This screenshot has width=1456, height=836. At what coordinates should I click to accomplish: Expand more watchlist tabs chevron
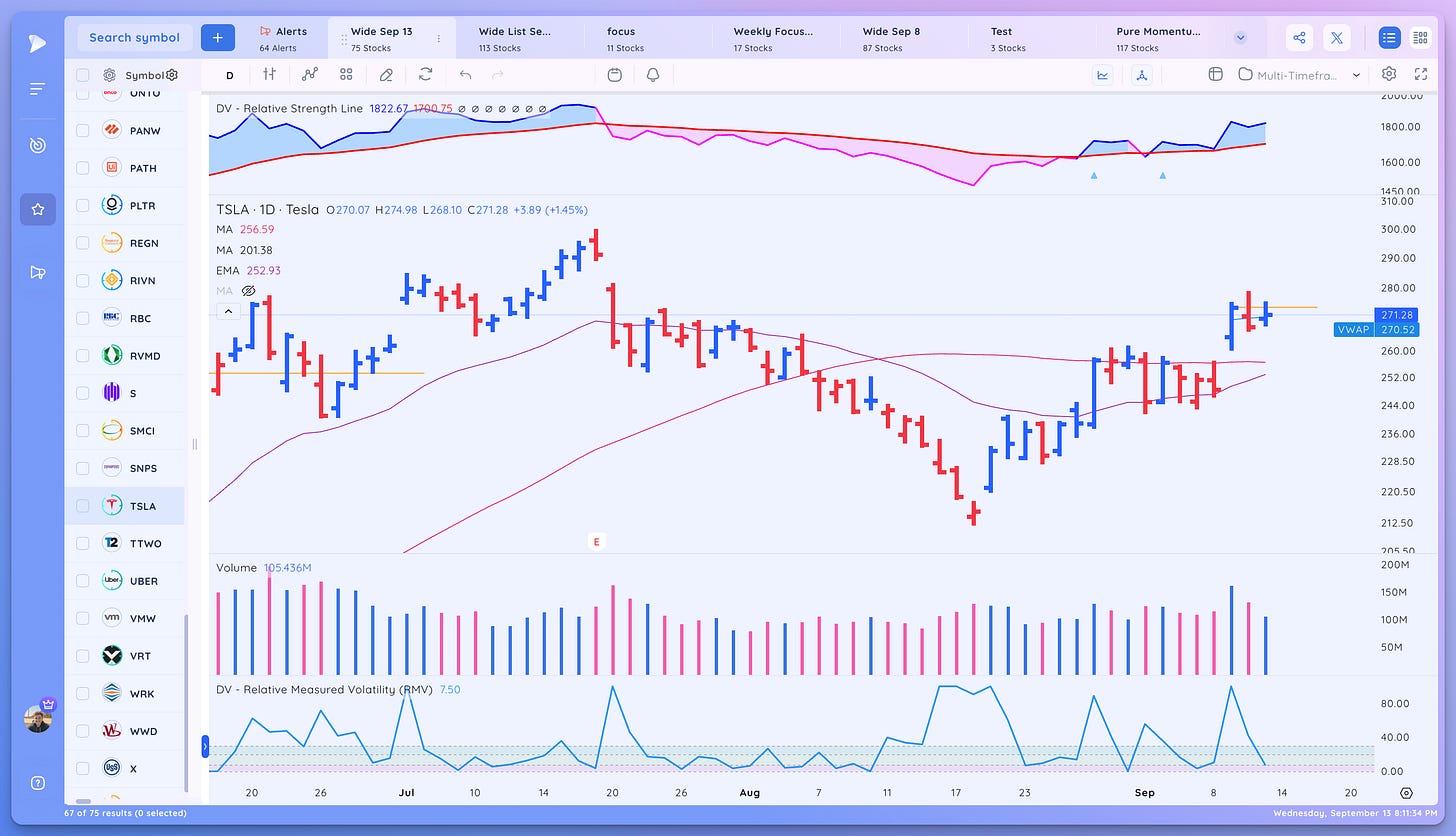click(1241, 38)
